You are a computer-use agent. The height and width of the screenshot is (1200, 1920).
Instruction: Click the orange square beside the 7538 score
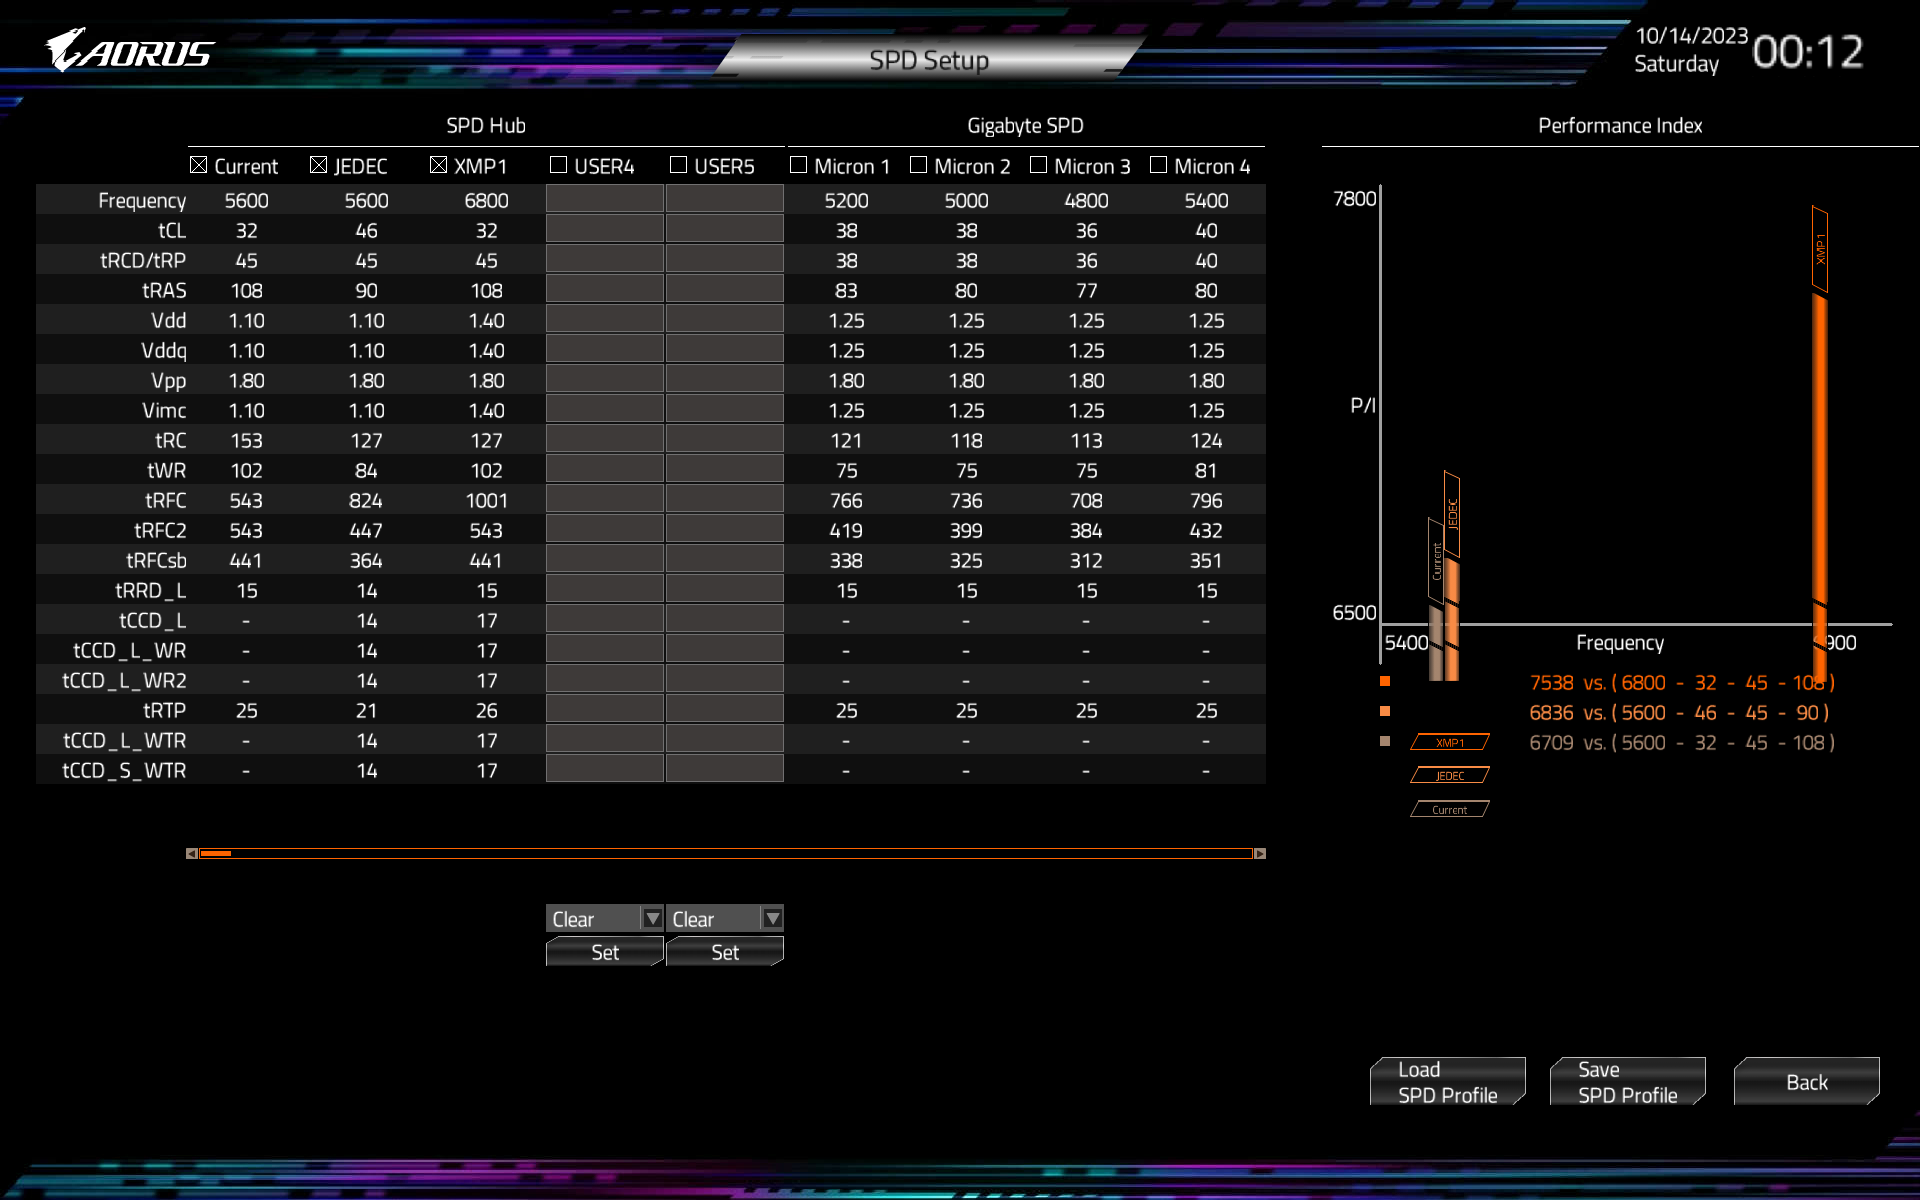pyautogui.click(x=1385, y=681)
